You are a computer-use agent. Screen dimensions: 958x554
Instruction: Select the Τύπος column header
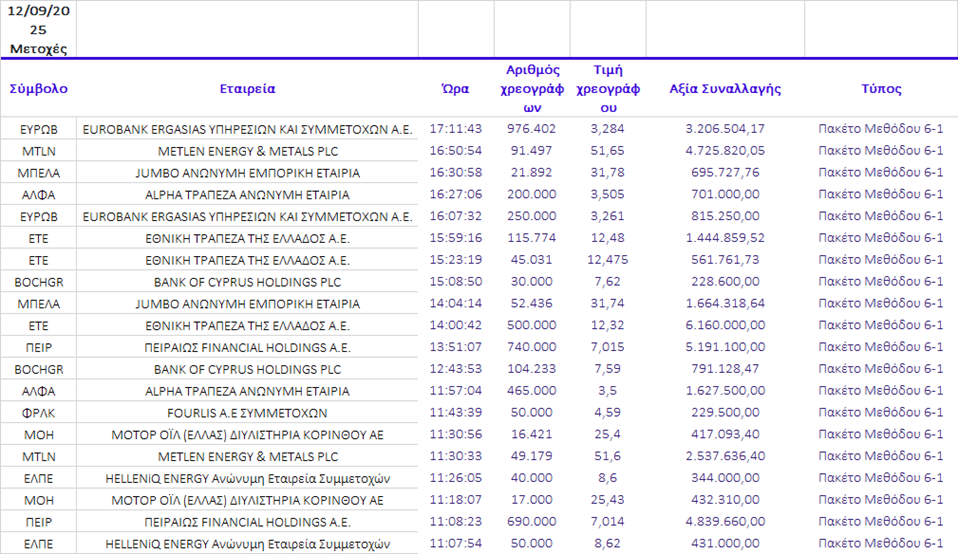[x=880, y=88]
